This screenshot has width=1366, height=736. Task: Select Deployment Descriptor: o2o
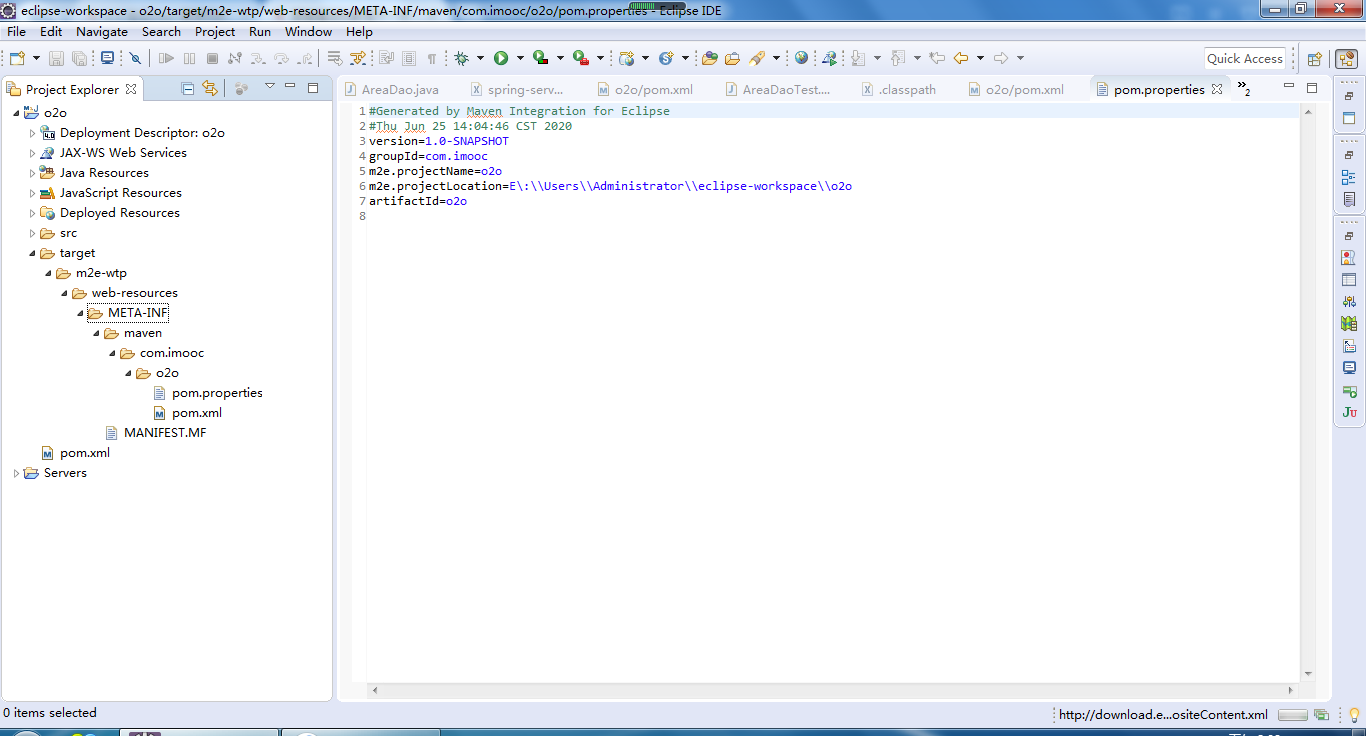click(x=142, y=133)
